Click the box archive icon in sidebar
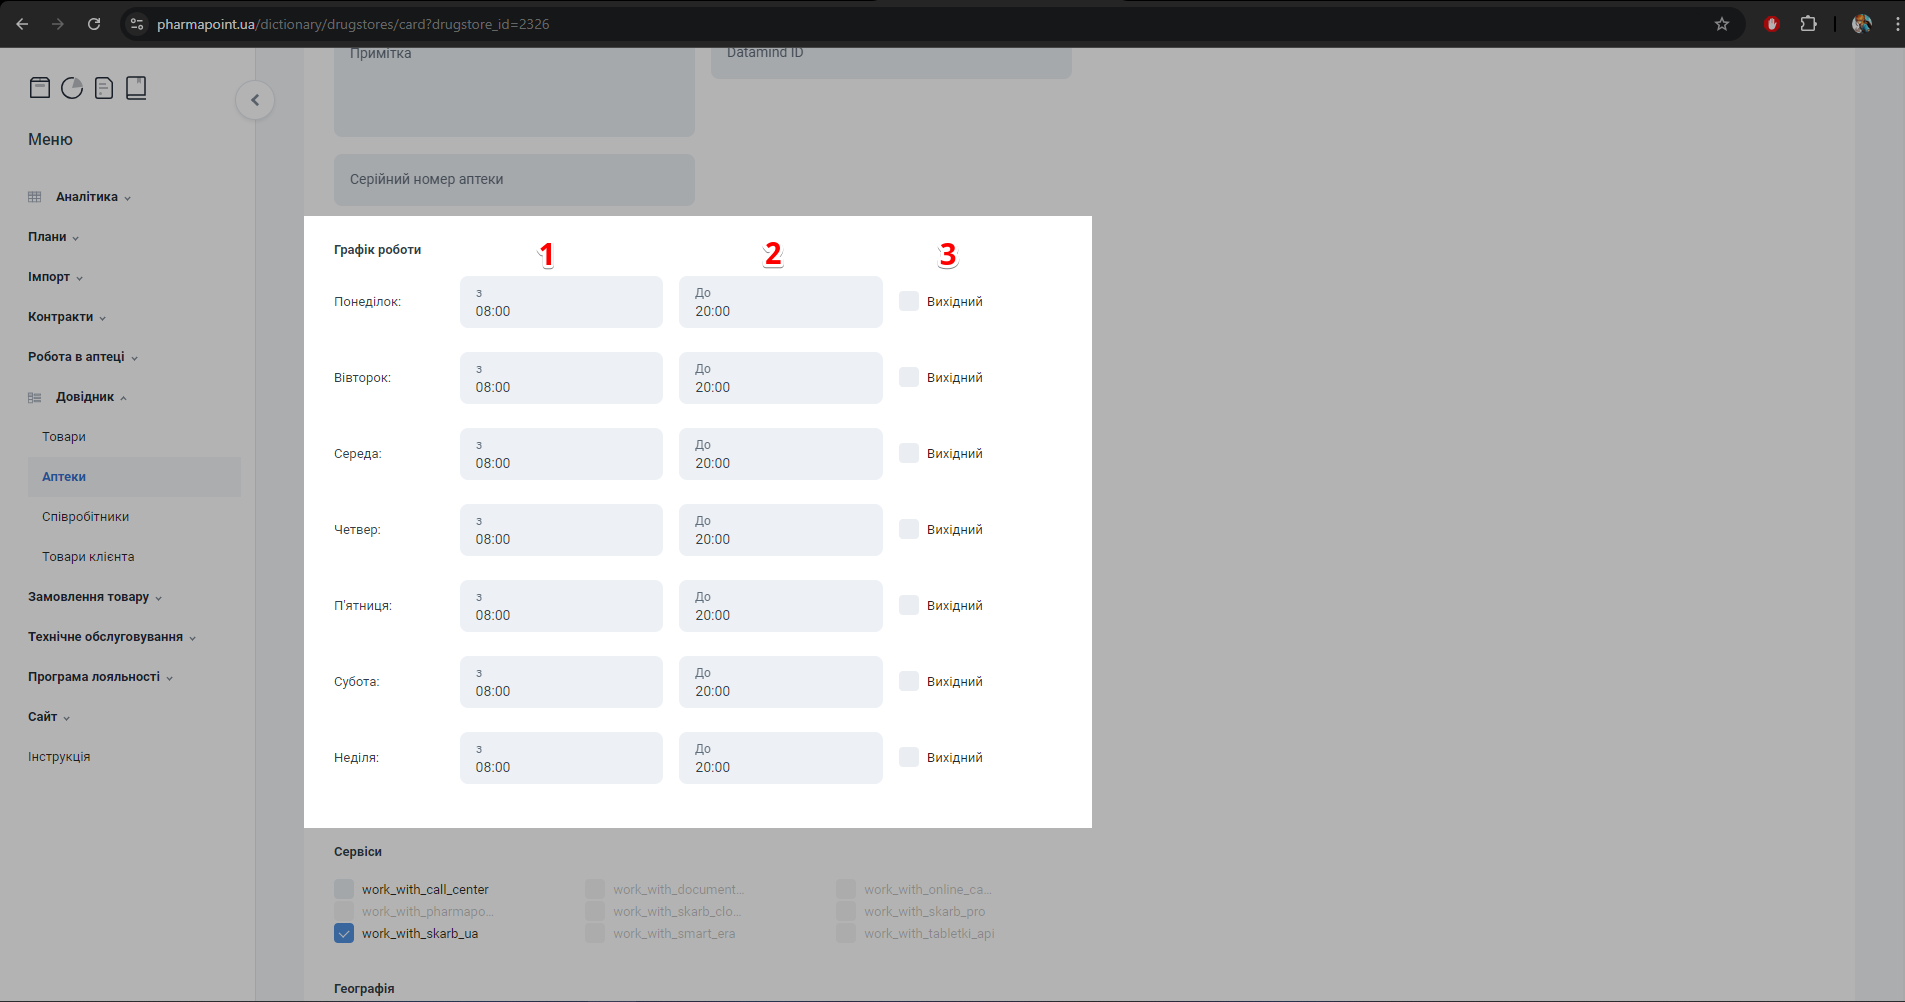Screen dimensions: 1905x1002 (x=40, y=88)
